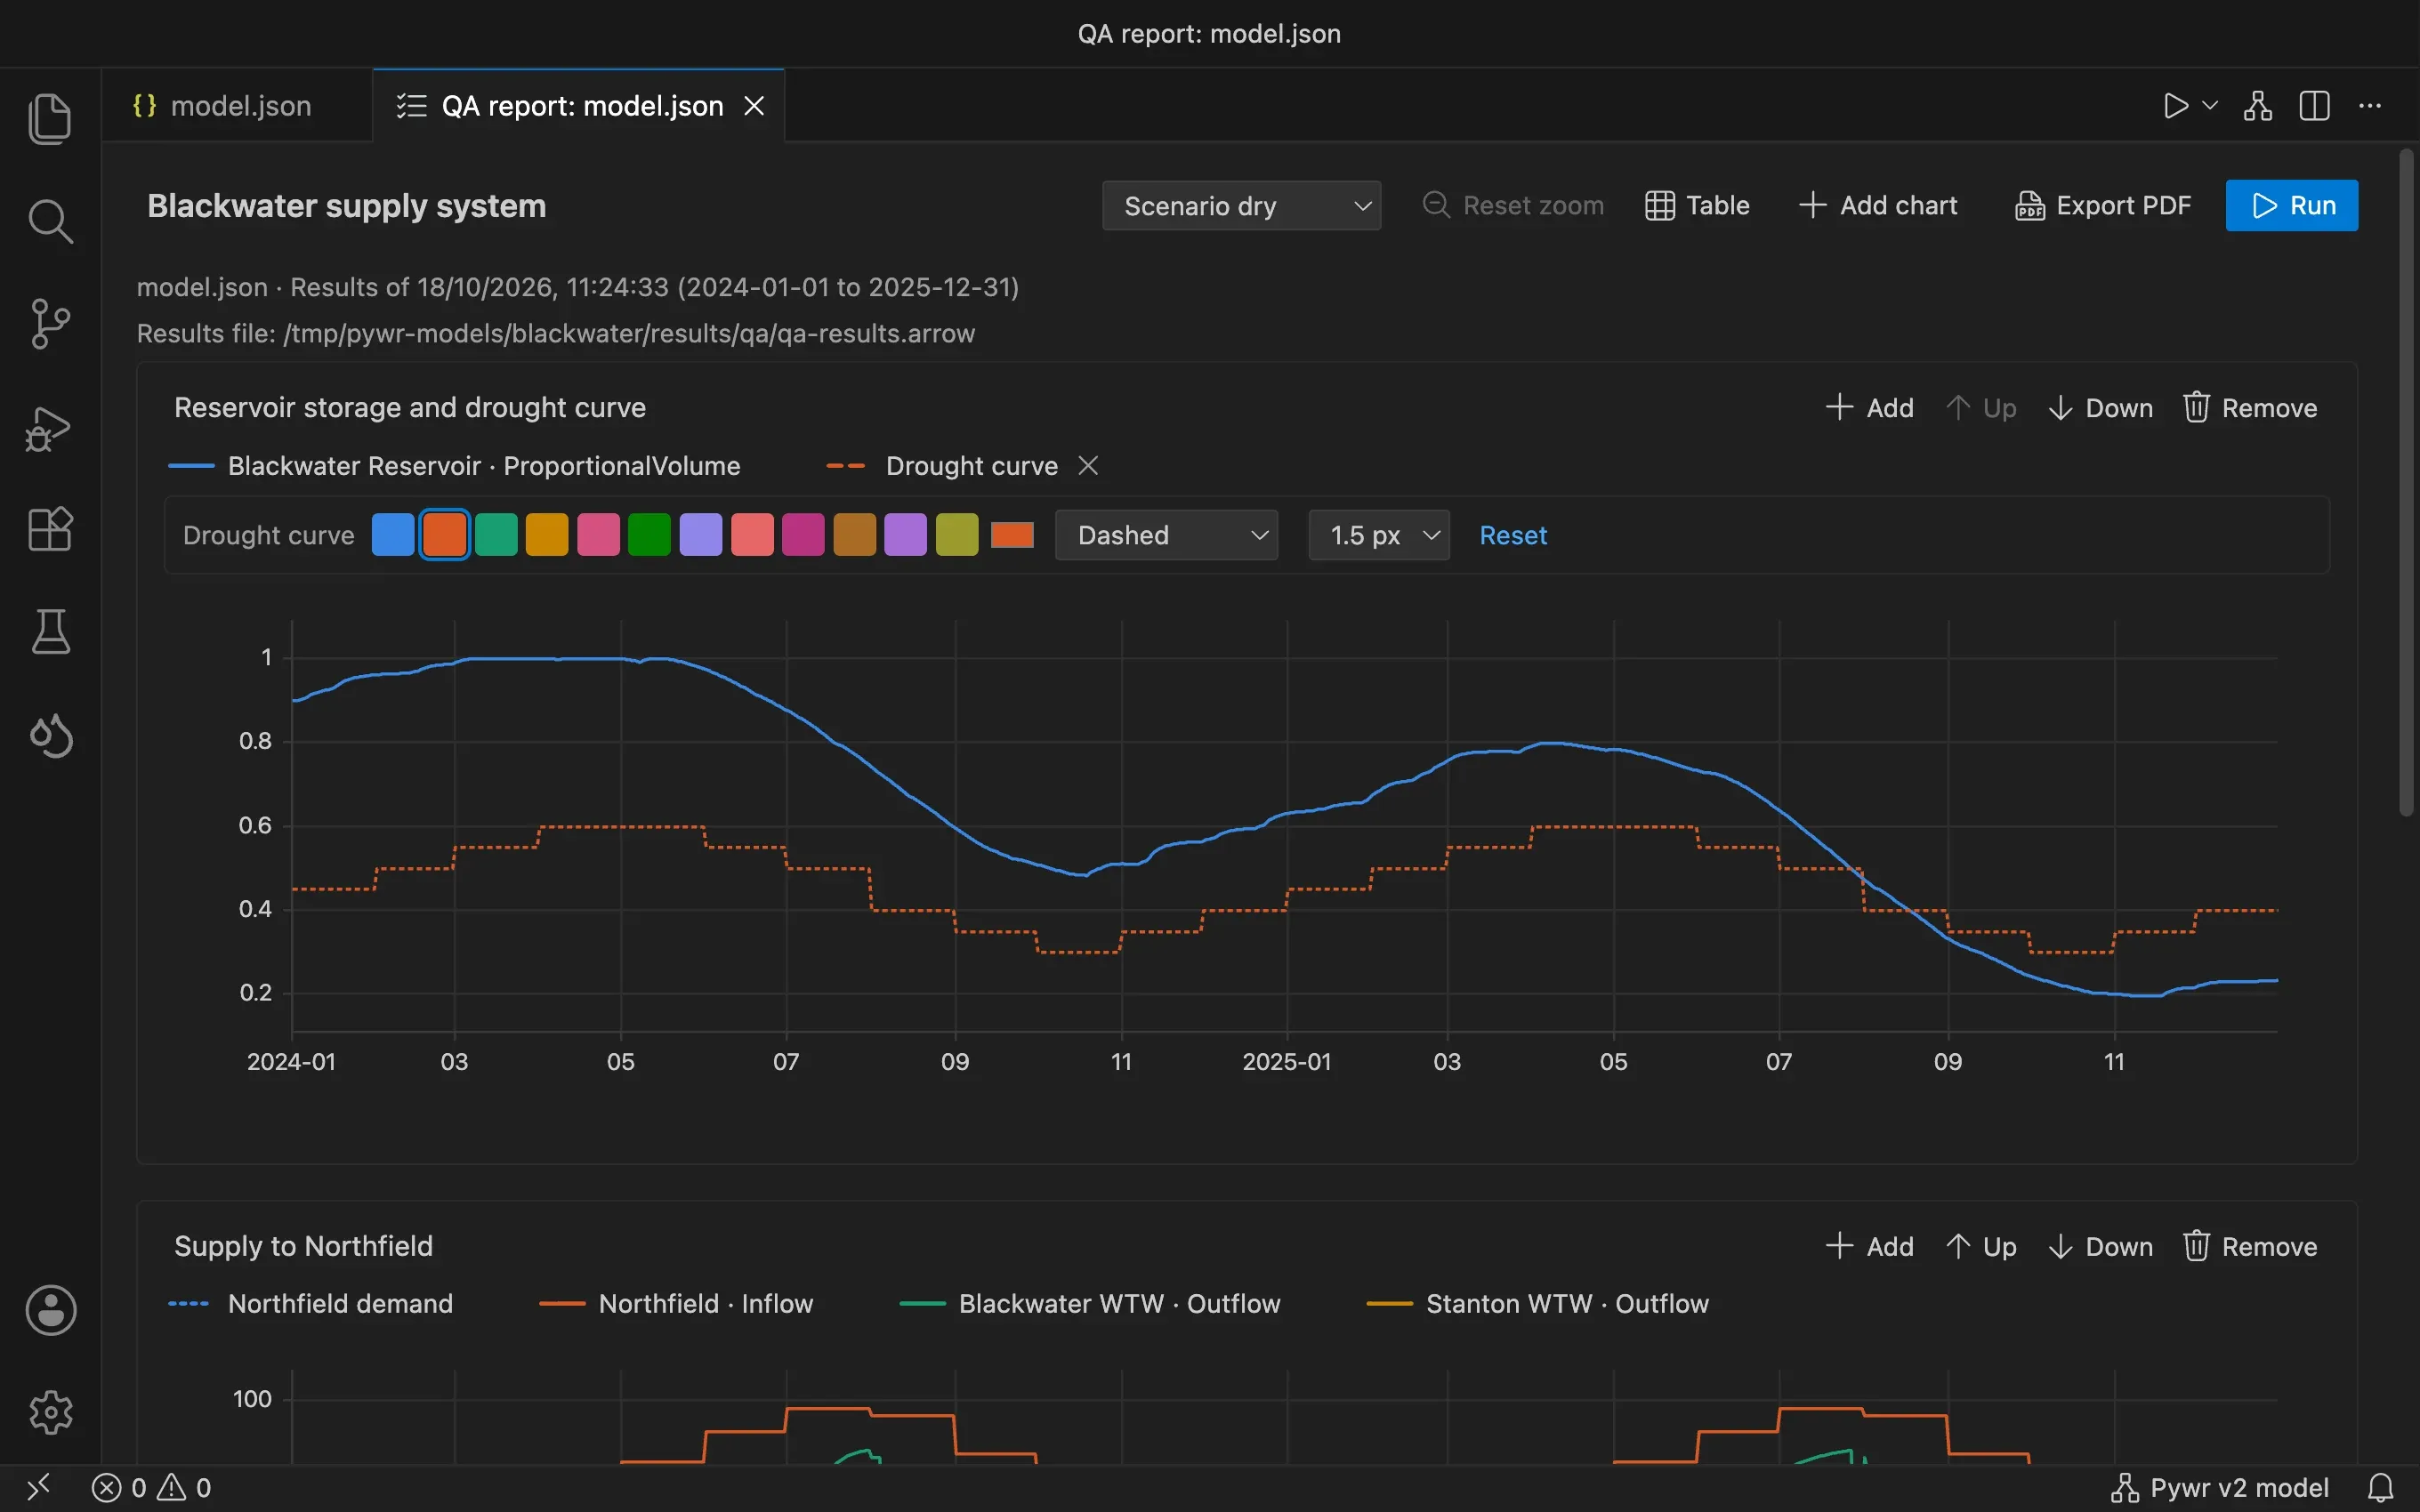
Task: Move Supply to Northfield chart Down
Action: pos(2100,1247)
